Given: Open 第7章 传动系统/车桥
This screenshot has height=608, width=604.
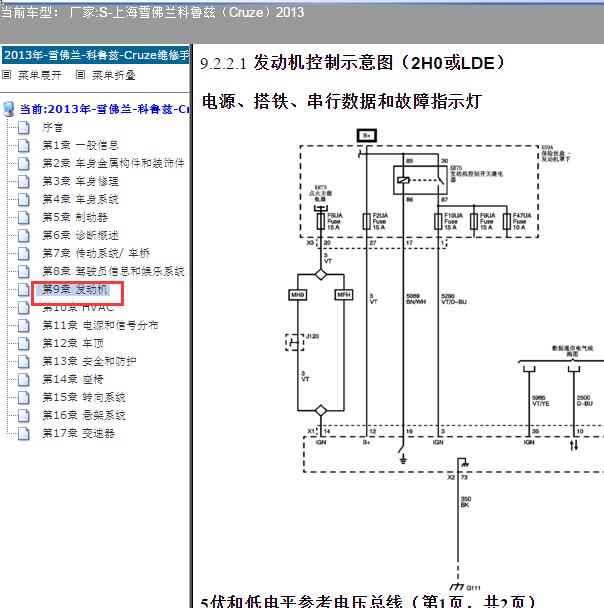Looking at the screenshot, I should coord(96,253).
